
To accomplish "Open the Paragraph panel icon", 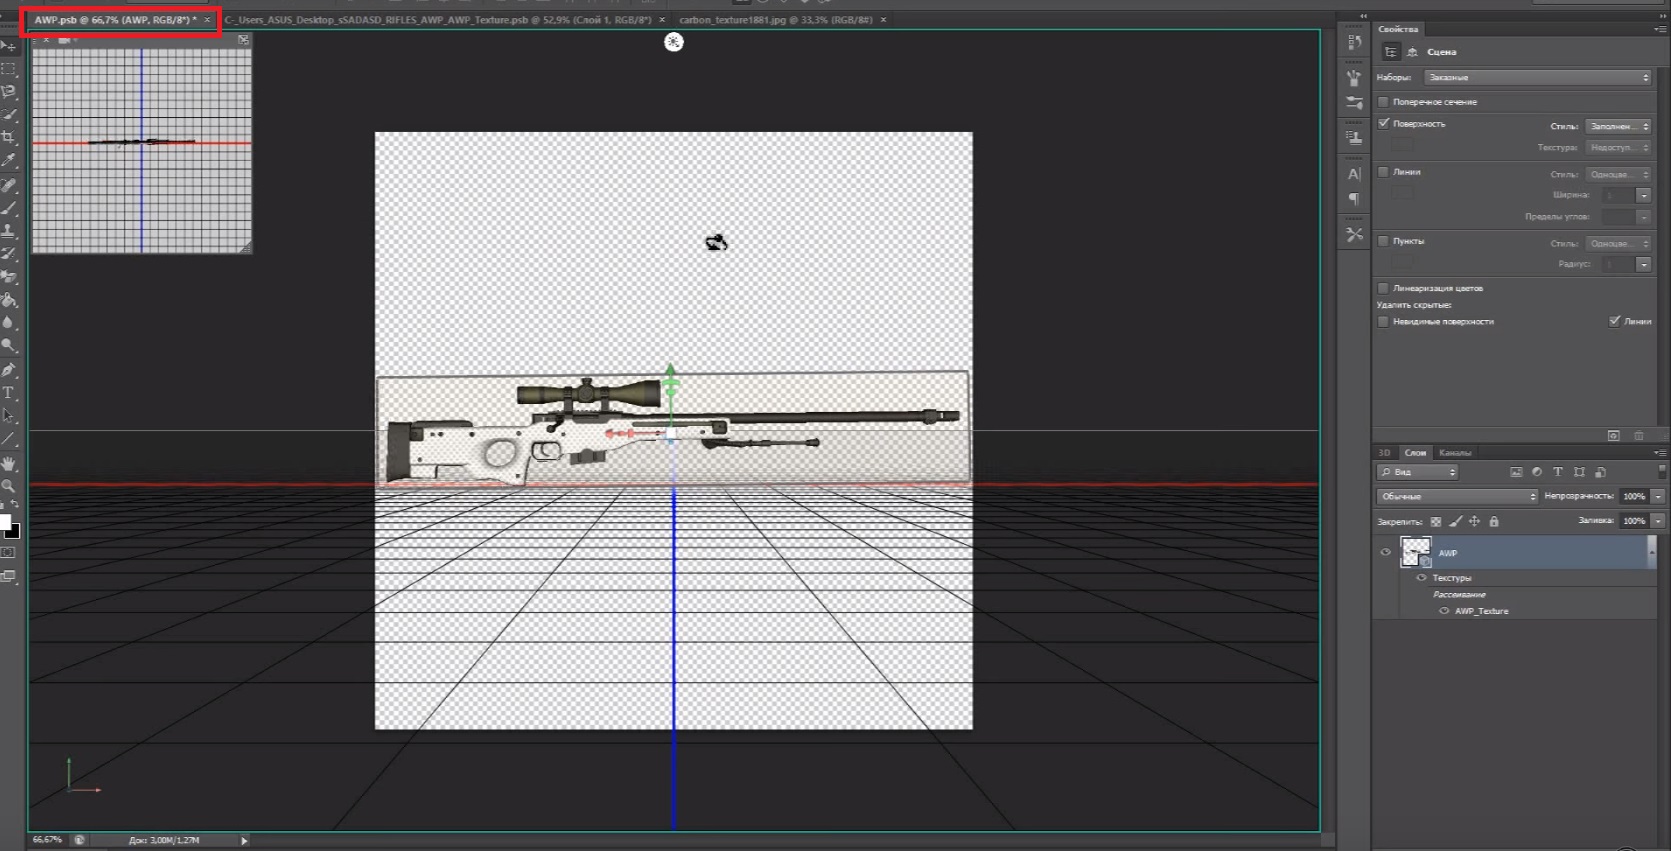I will (x=1354, y=199).
